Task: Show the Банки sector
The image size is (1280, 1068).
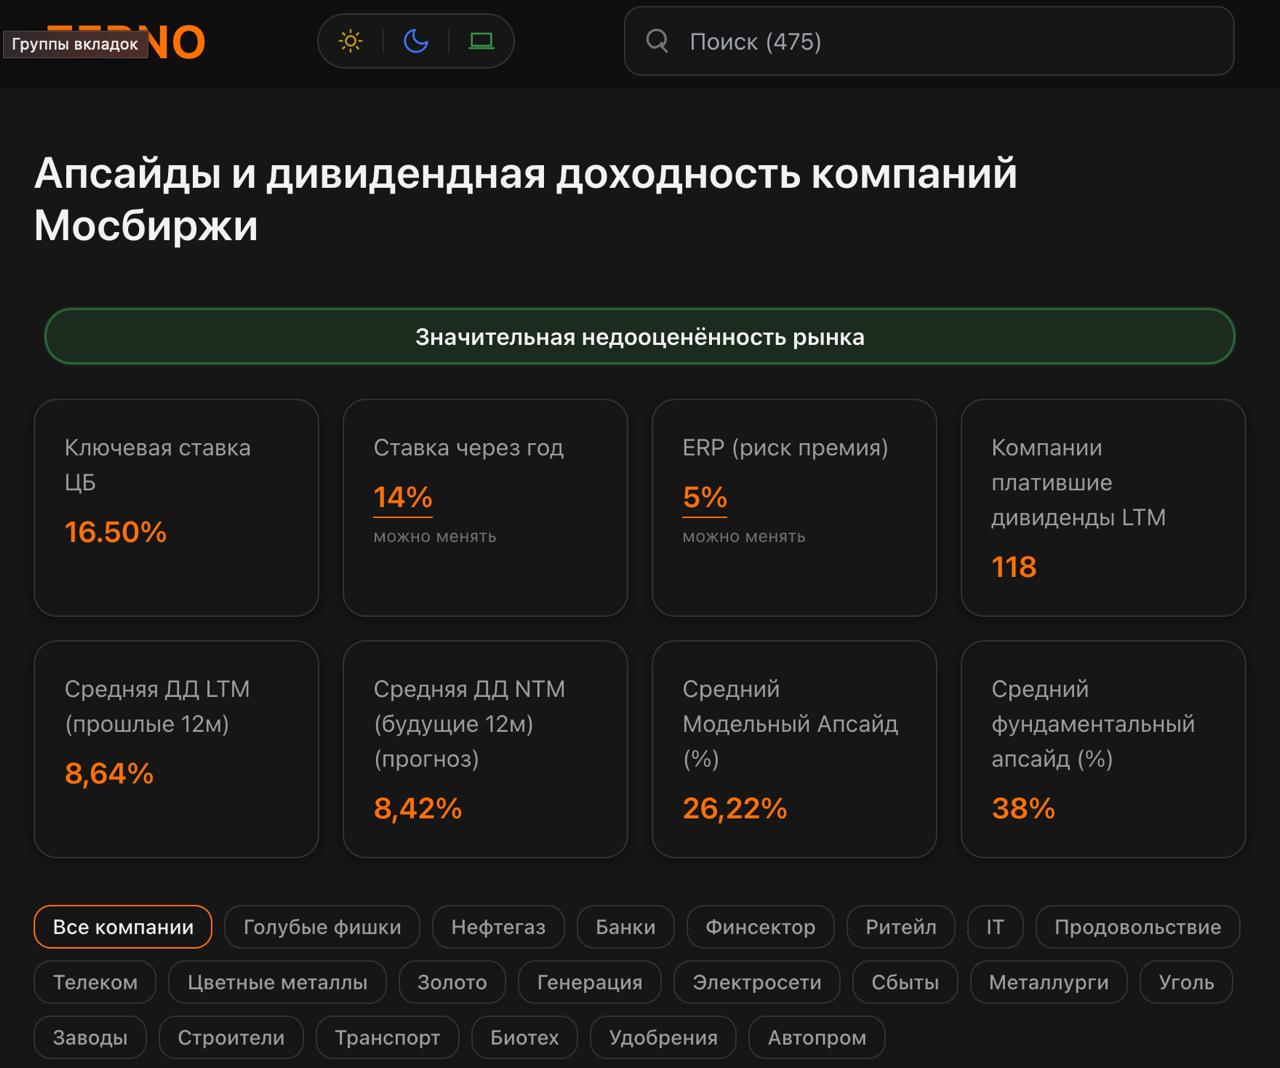Action: 626,927
